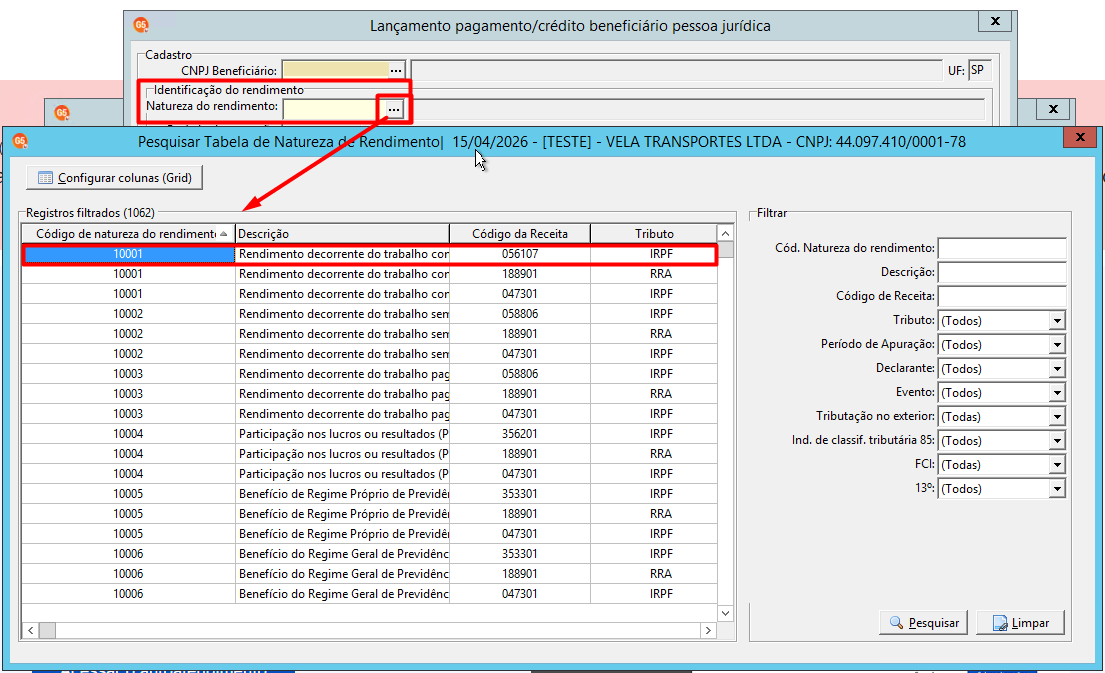Click the G5 icon in Pesquisar Tabela title bar
Image resolution: width=1105 pixels, height=673 pixels.
tap(20, 142)
